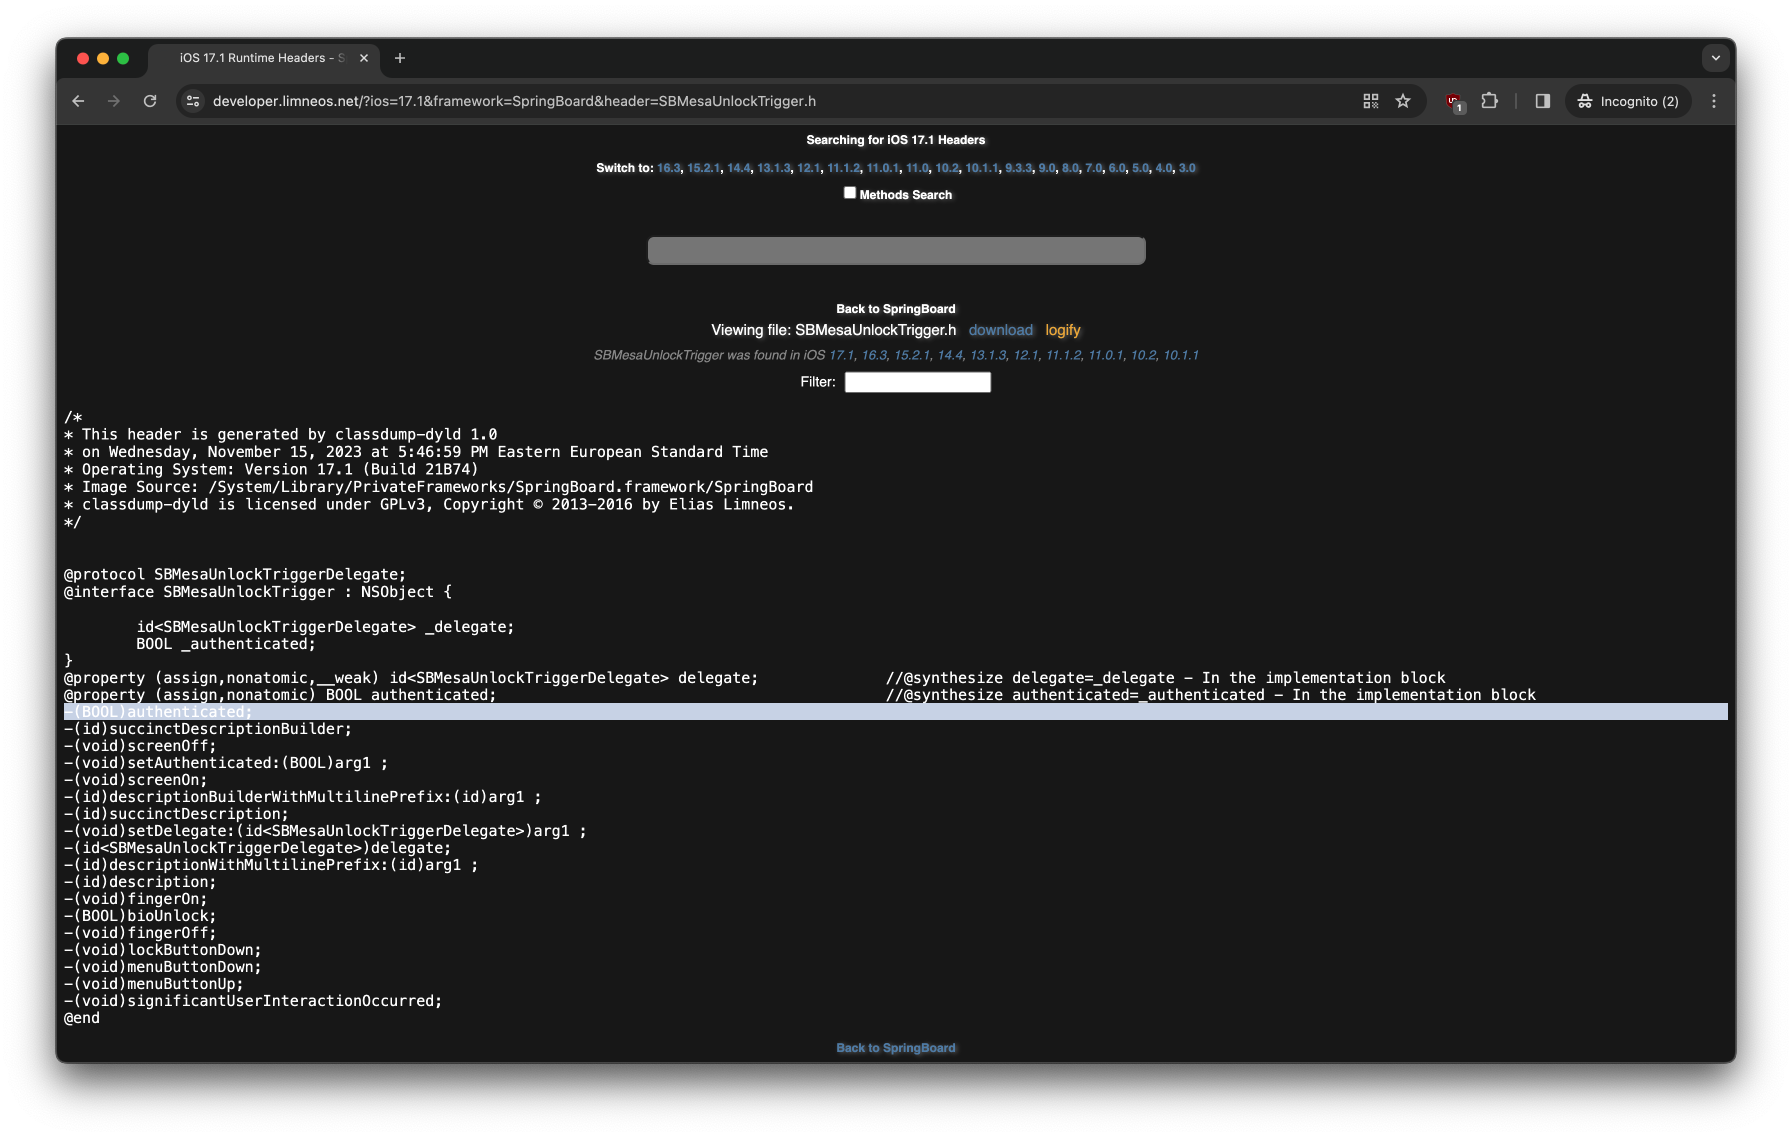
Task: Click the @protocol SBMesaUnlockTriggerDelegate line
Action: (235, 575)
